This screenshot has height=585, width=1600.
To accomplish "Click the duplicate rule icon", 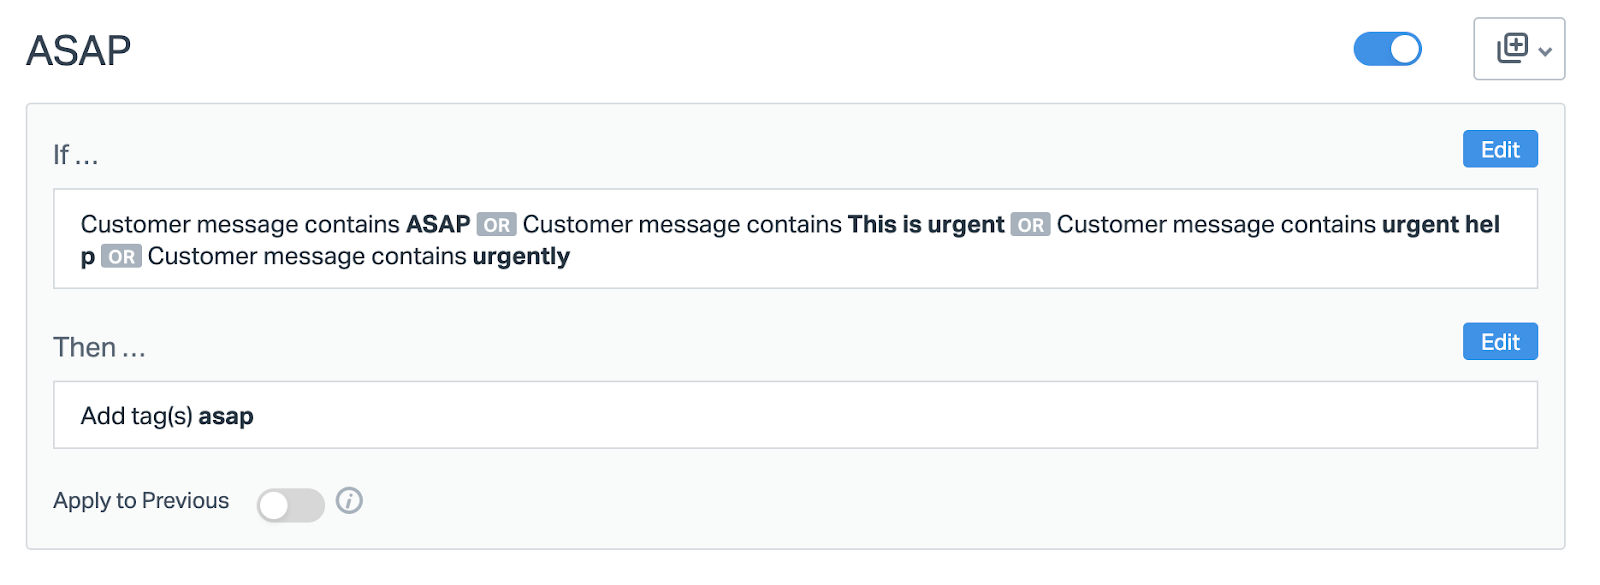I will pyautogui.click(x=1511, y=48).
